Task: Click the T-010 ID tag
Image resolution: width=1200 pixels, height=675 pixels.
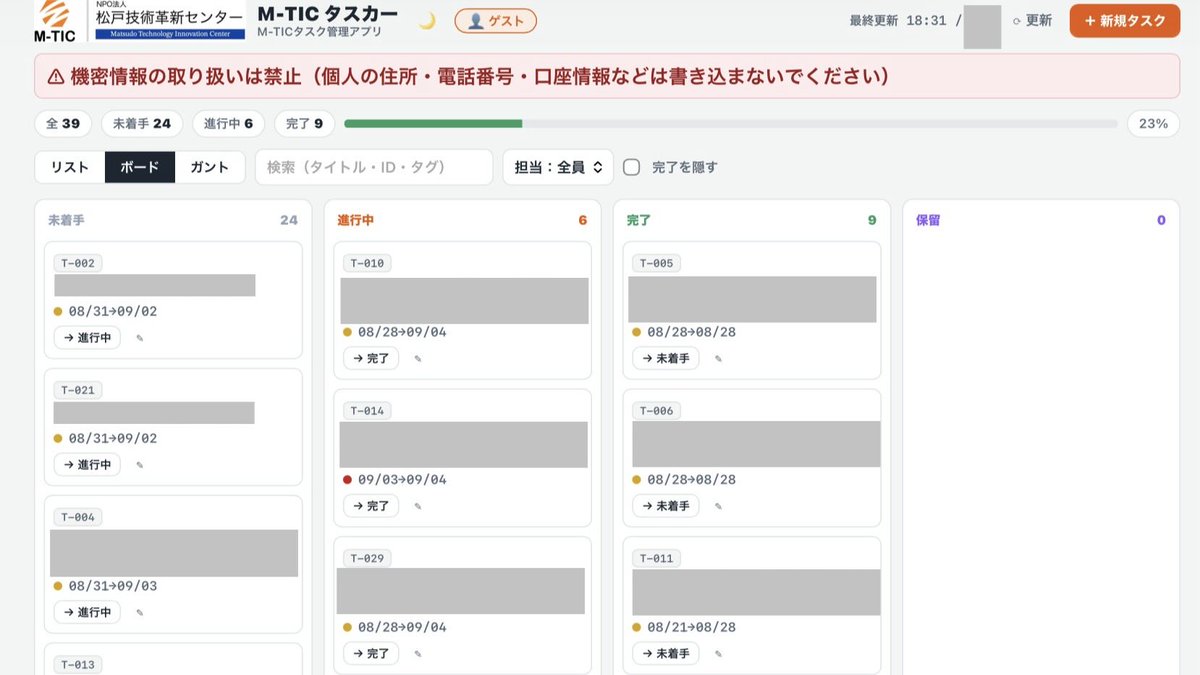Action: 367,263
